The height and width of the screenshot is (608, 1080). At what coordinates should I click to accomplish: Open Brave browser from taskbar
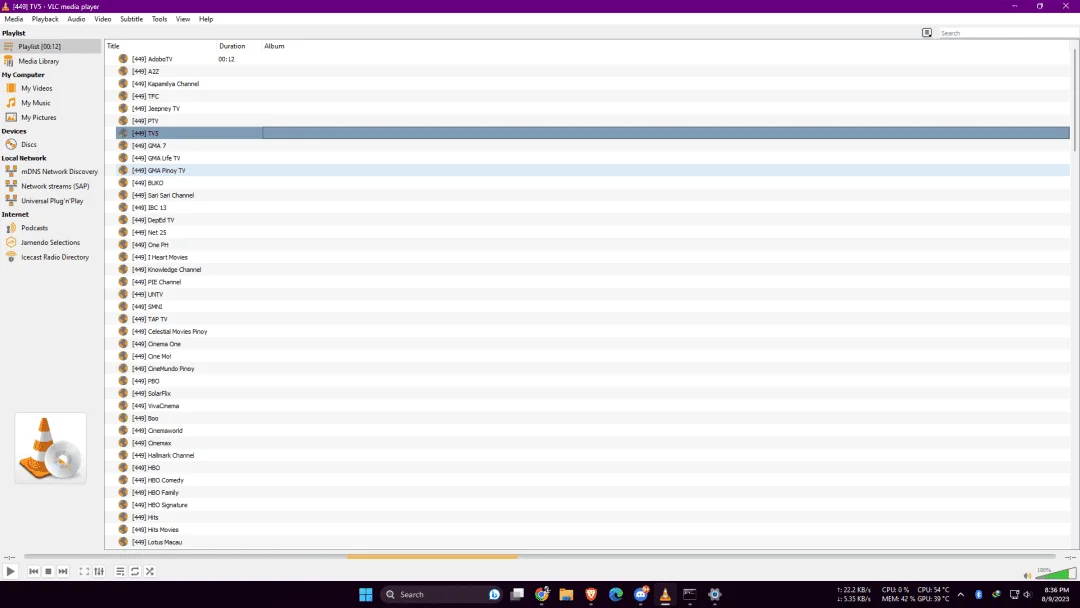click(591, 595)
